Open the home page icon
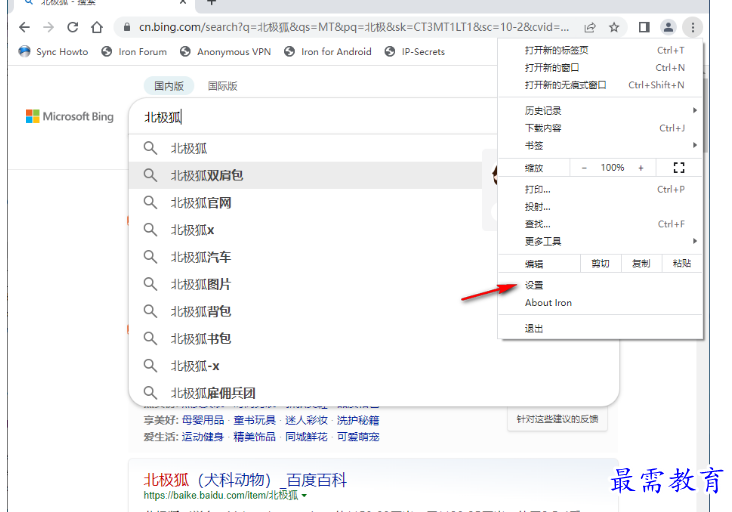732x512 pixels. (97, 27)
